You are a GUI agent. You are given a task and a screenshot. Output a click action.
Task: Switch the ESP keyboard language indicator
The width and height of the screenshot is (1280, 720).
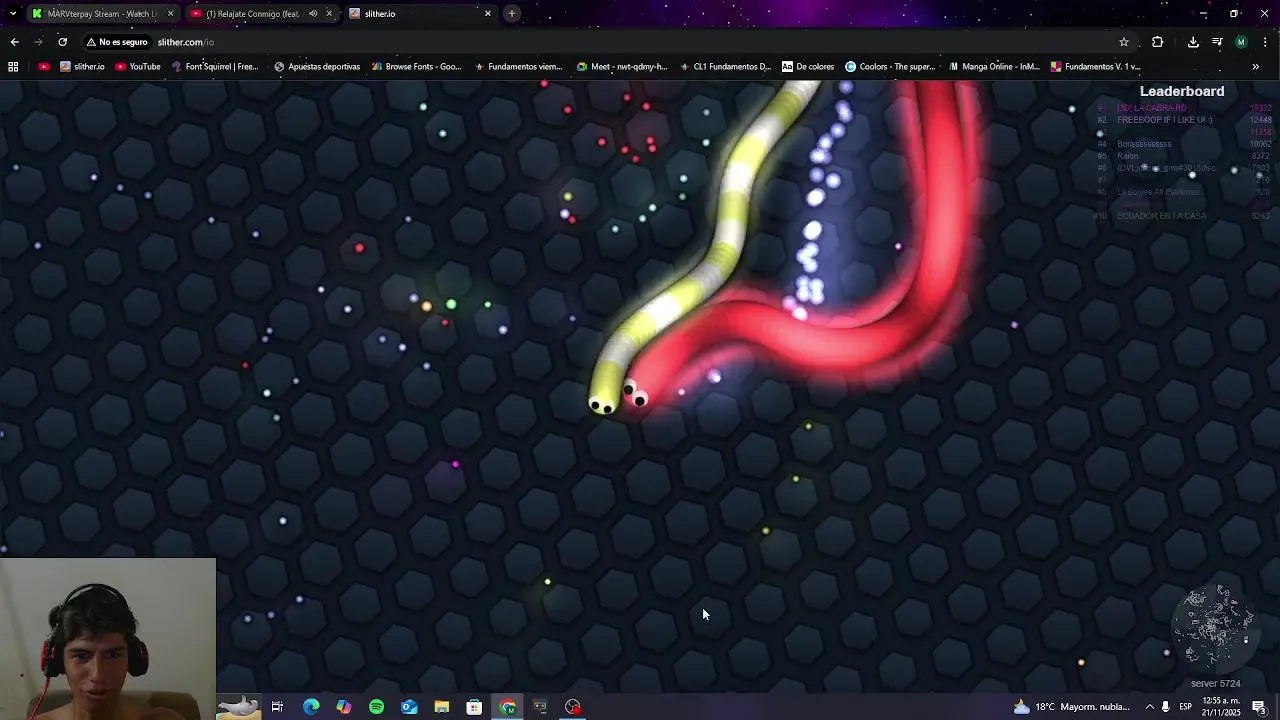click(x=1185, y=707)
